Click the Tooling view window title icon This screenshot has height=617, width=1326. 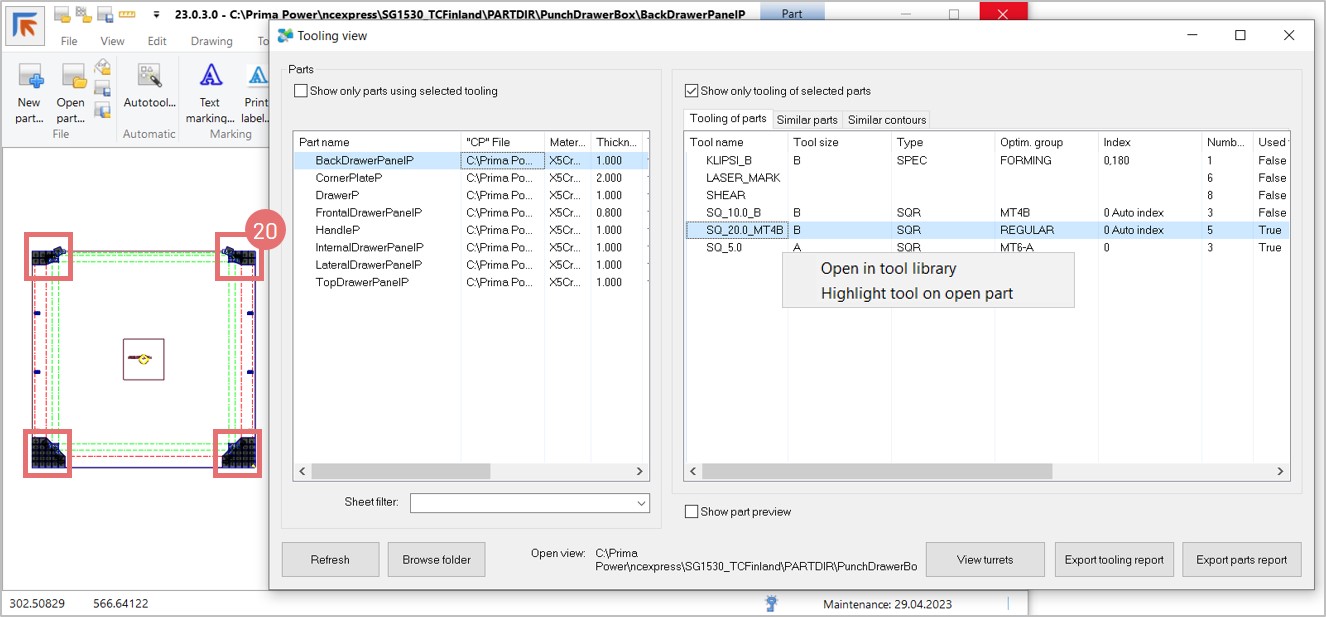tap(286, 35)
